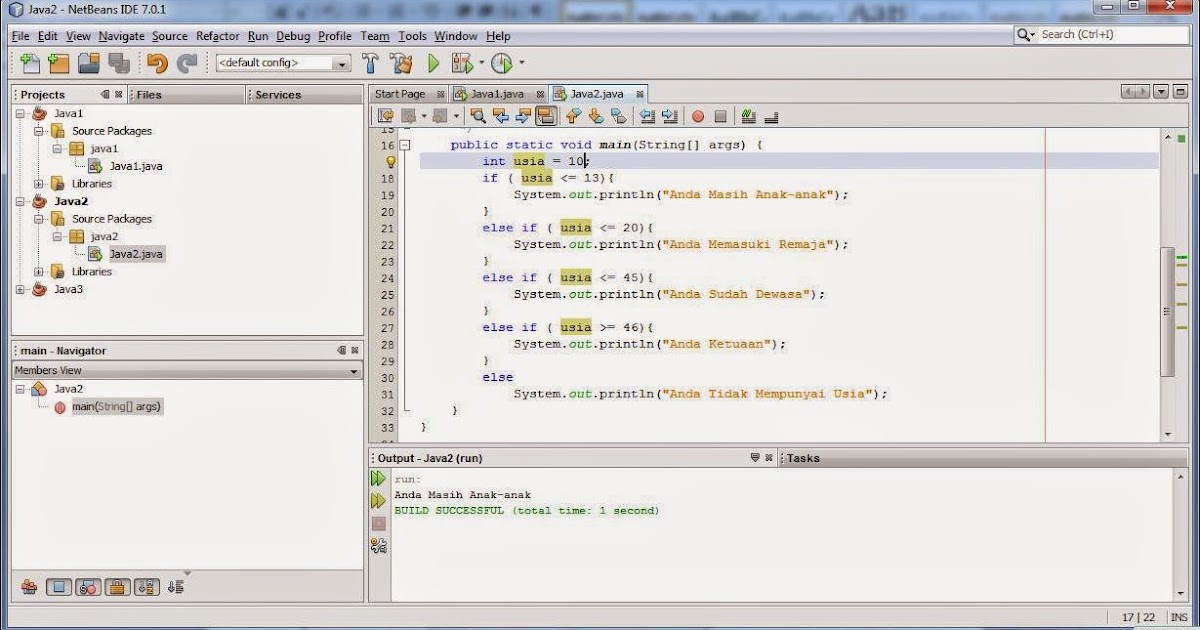
Task: Undo the last edit with the Undo icon
Action: click(x=157, y=62)
